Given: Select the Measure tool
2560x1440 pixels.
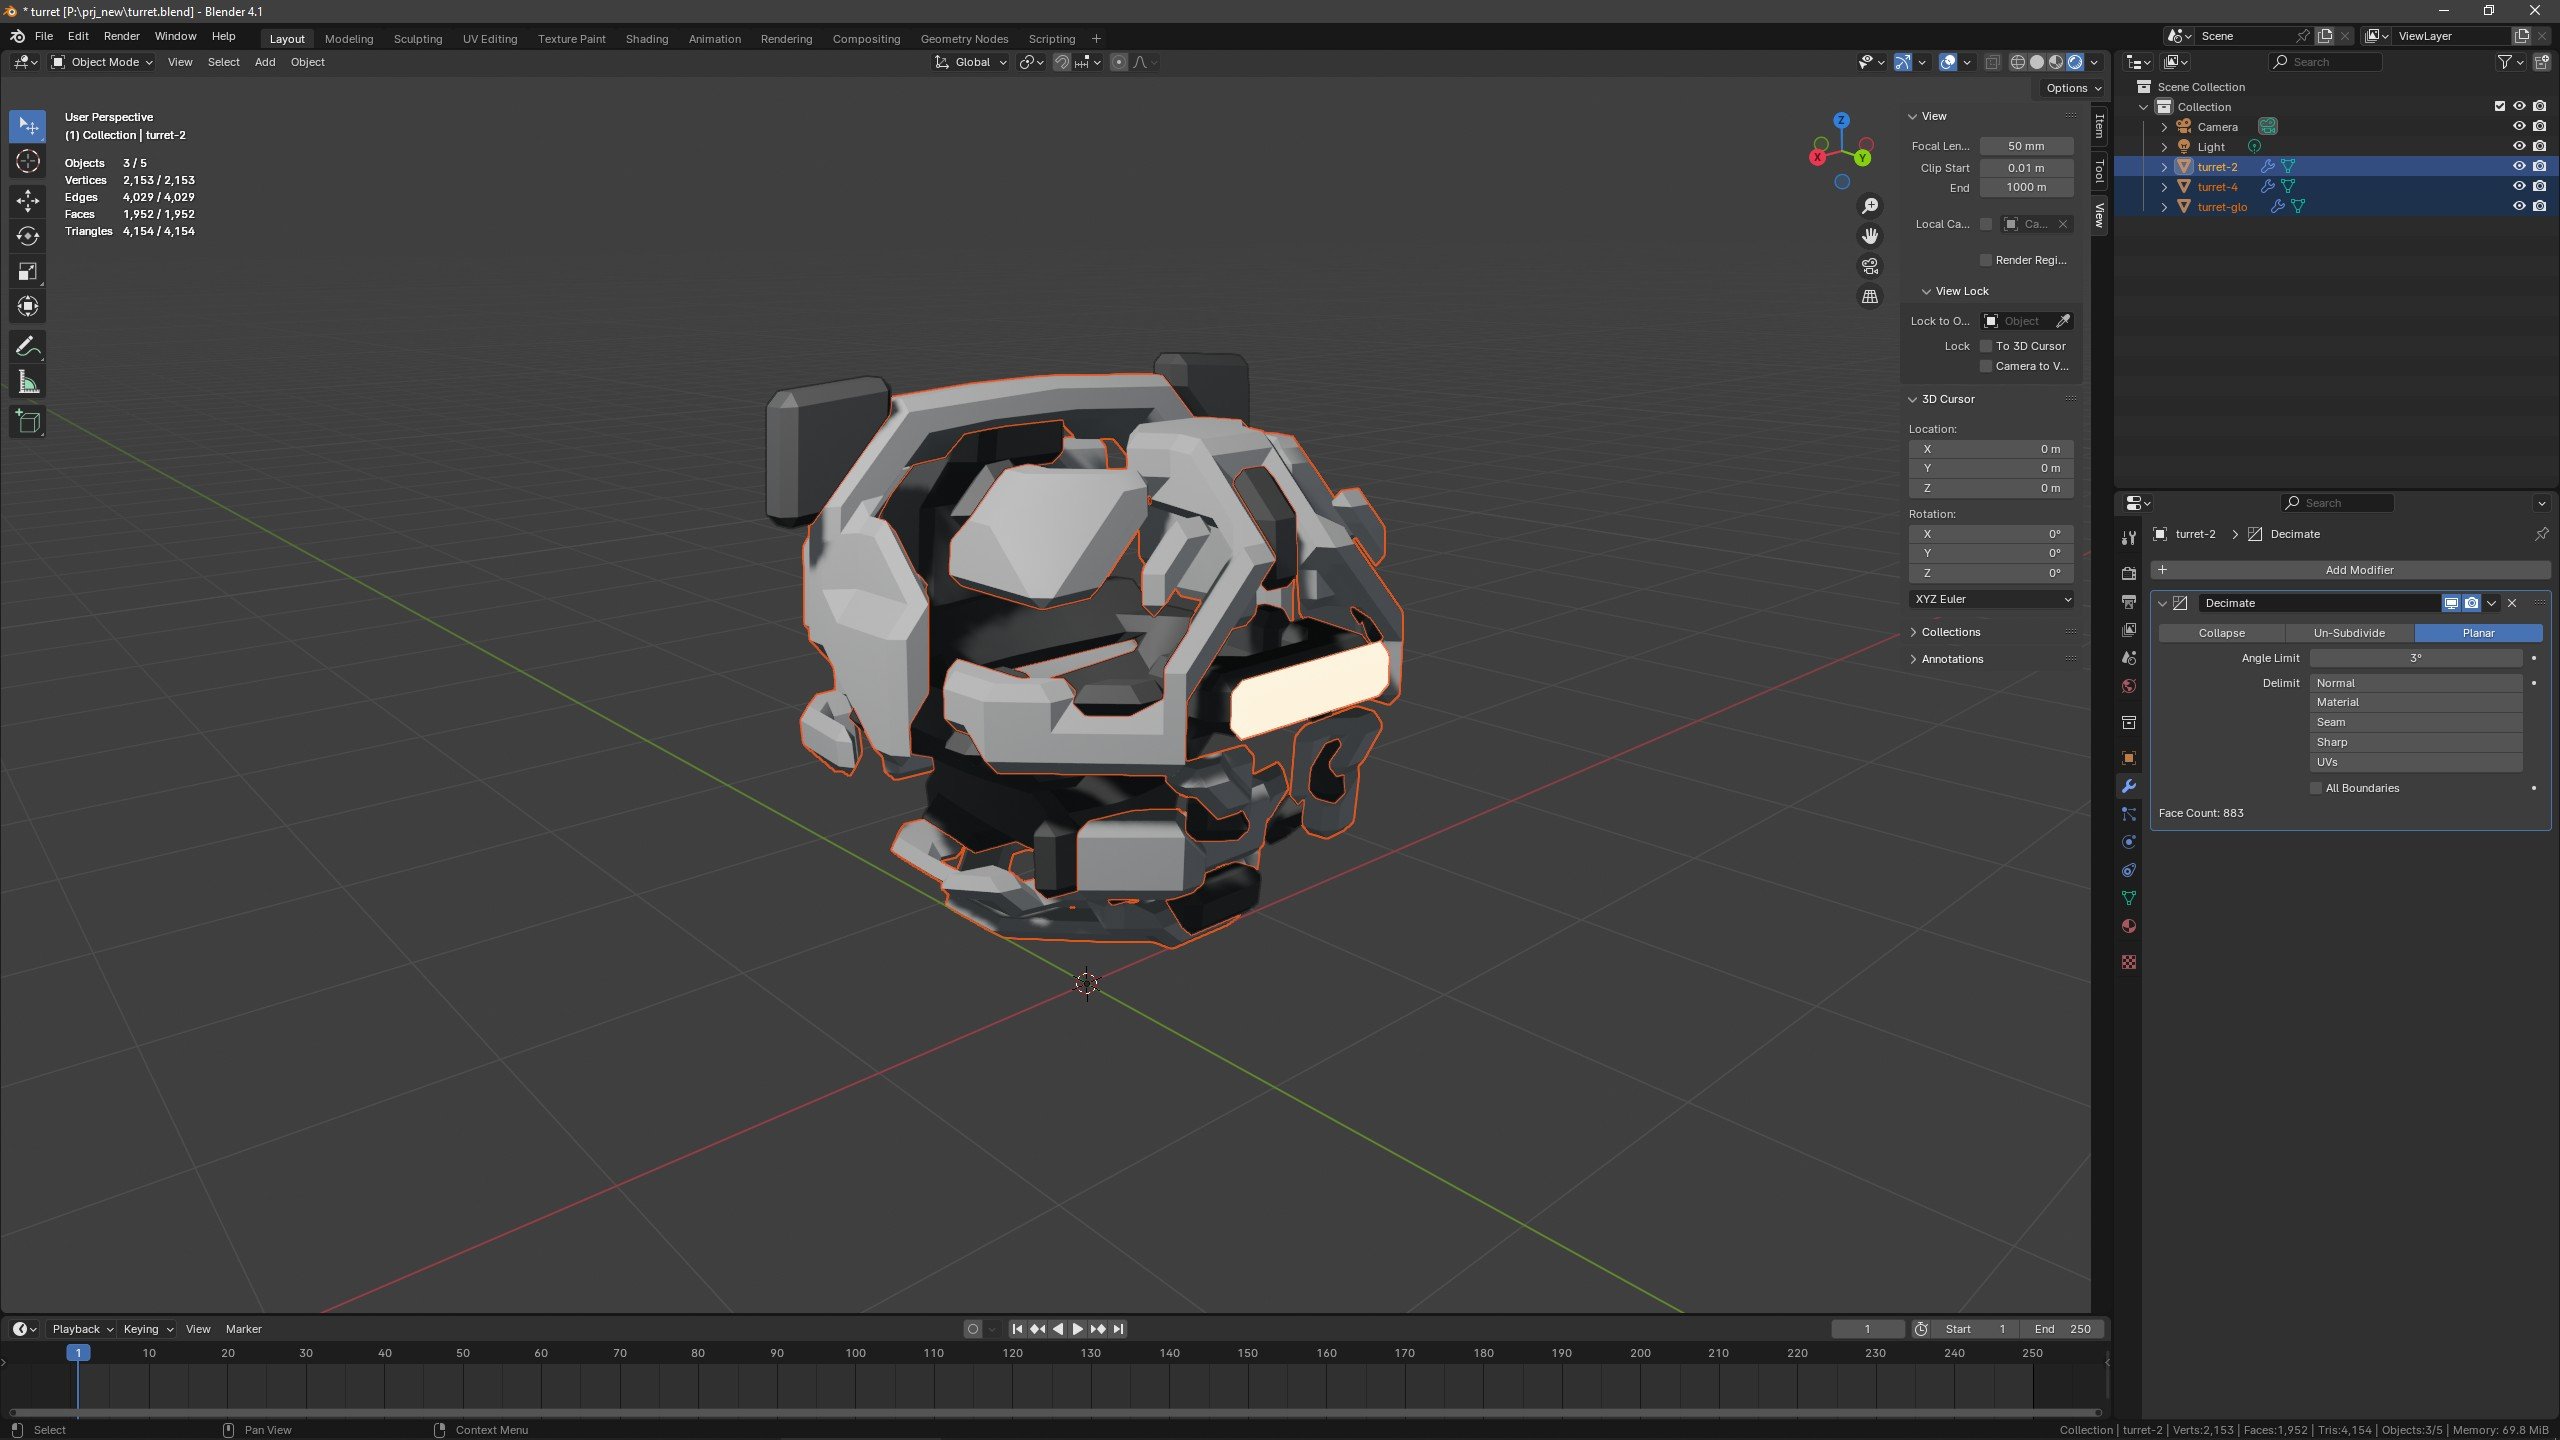Looking at the screenshot, I should tap(28, 382).
